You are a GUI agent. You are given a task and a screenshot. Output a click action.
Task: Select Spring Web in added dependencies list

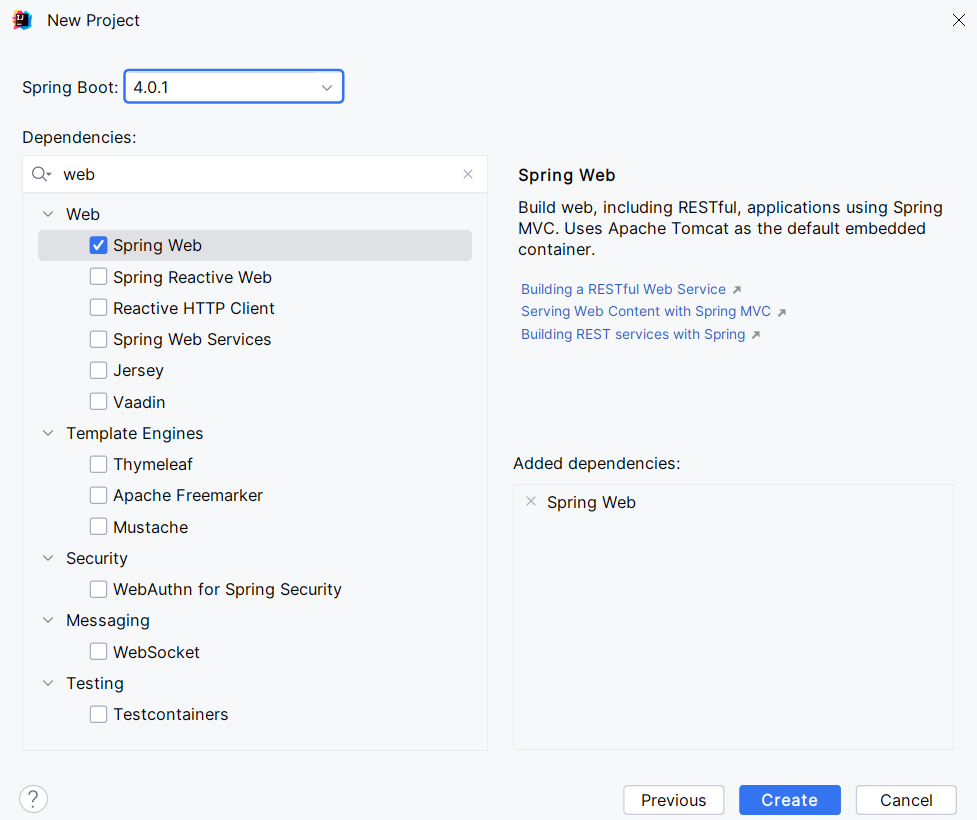591,502
